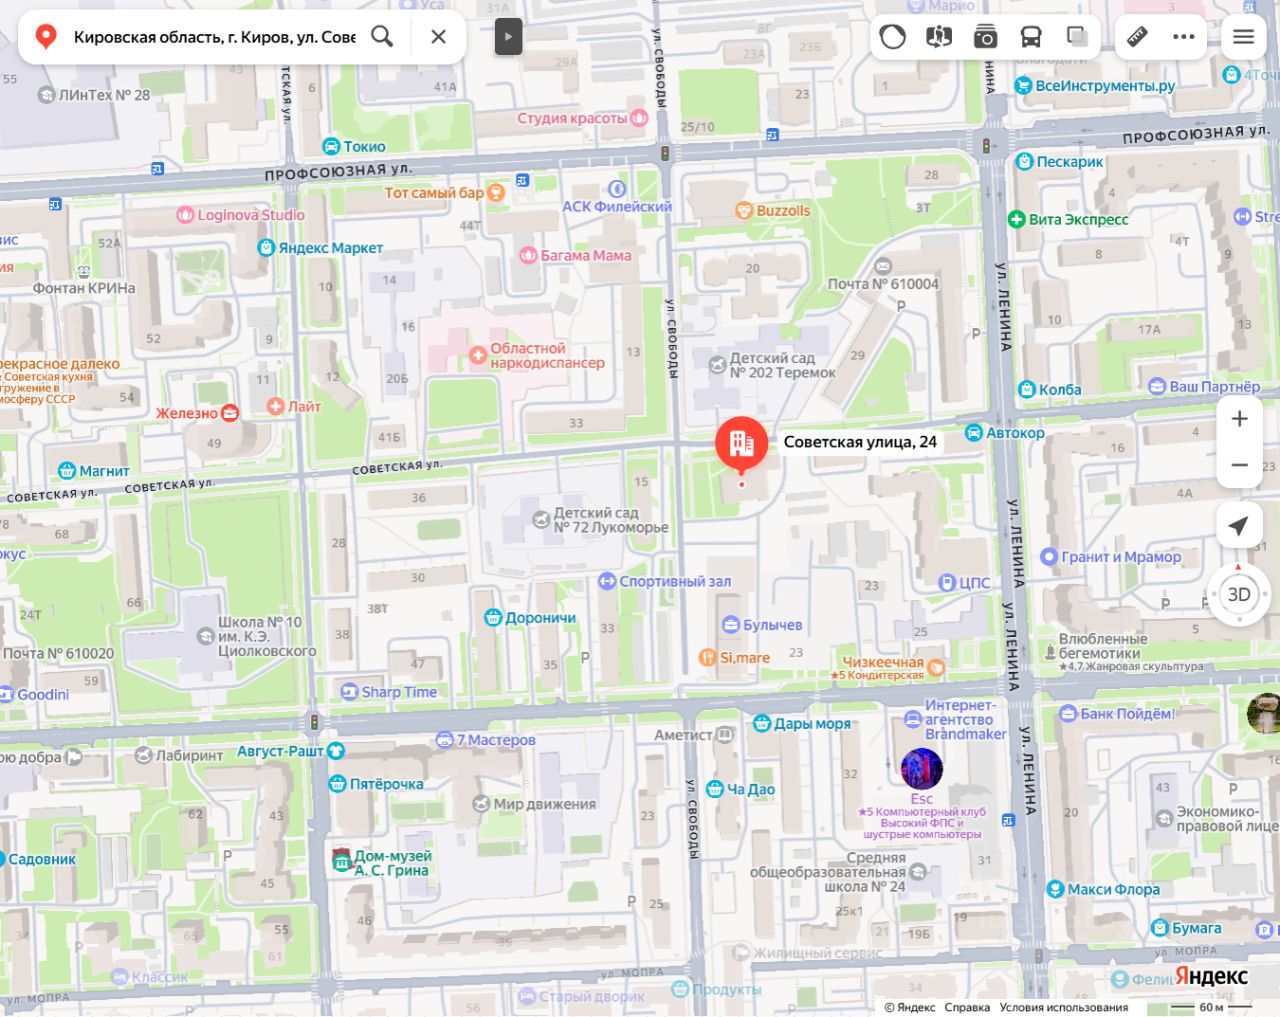This screenshot has height=1017, width=1280.
Task: Click inside the address search field
Action: (214, 37)
